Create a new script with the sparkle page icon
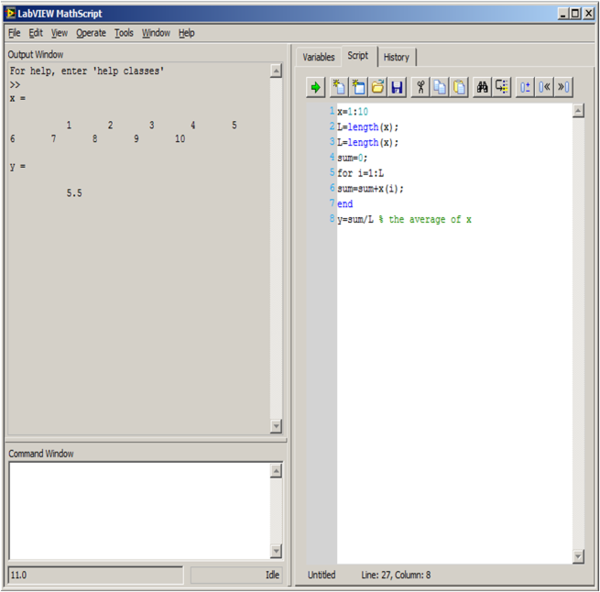This screenshot has height=592, width=600. [339, 87]
